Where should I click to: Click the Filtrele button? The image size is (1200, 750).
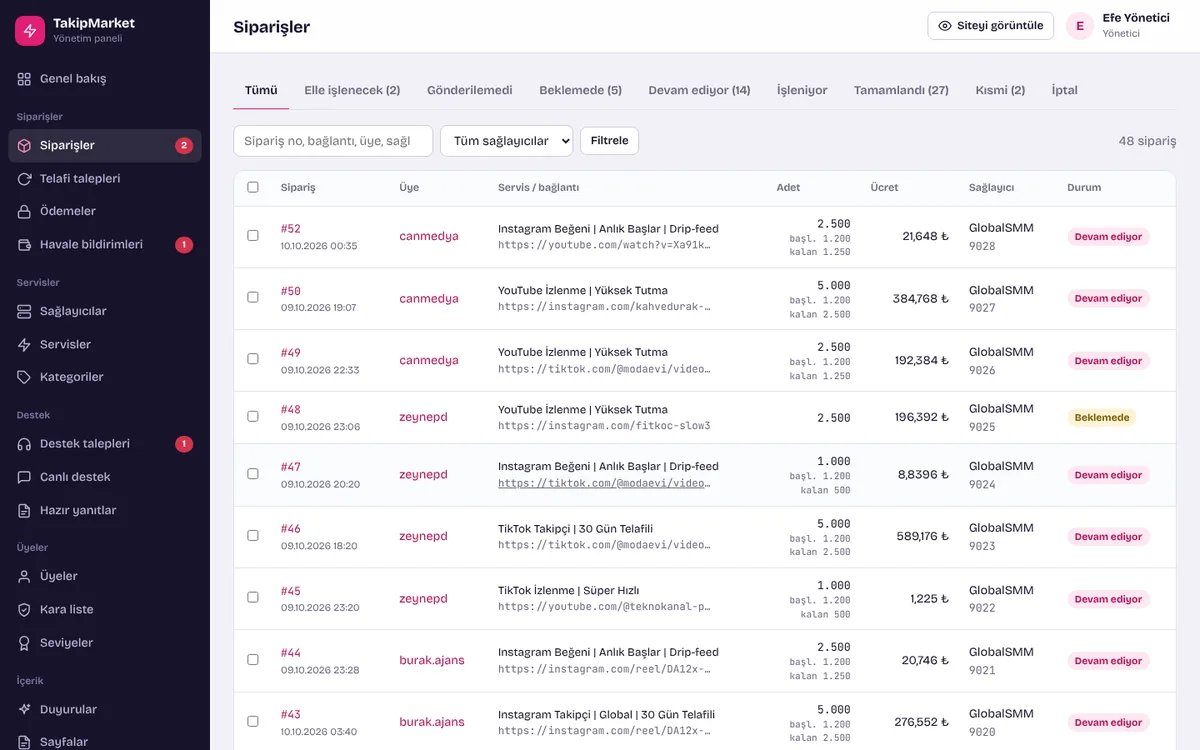[x=609, y=141]
